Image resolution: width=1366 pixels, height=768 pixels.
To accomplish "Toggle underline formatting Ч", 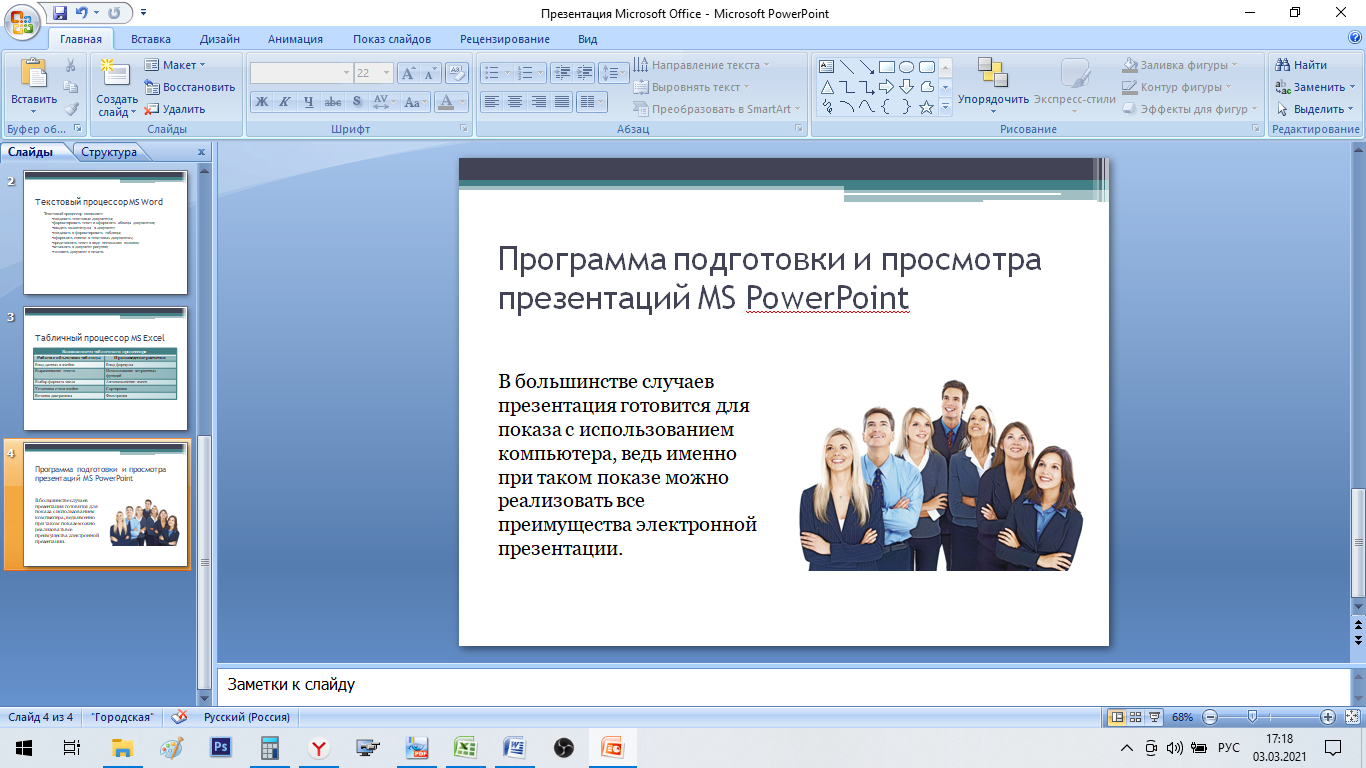I will [x=308, y=102].
